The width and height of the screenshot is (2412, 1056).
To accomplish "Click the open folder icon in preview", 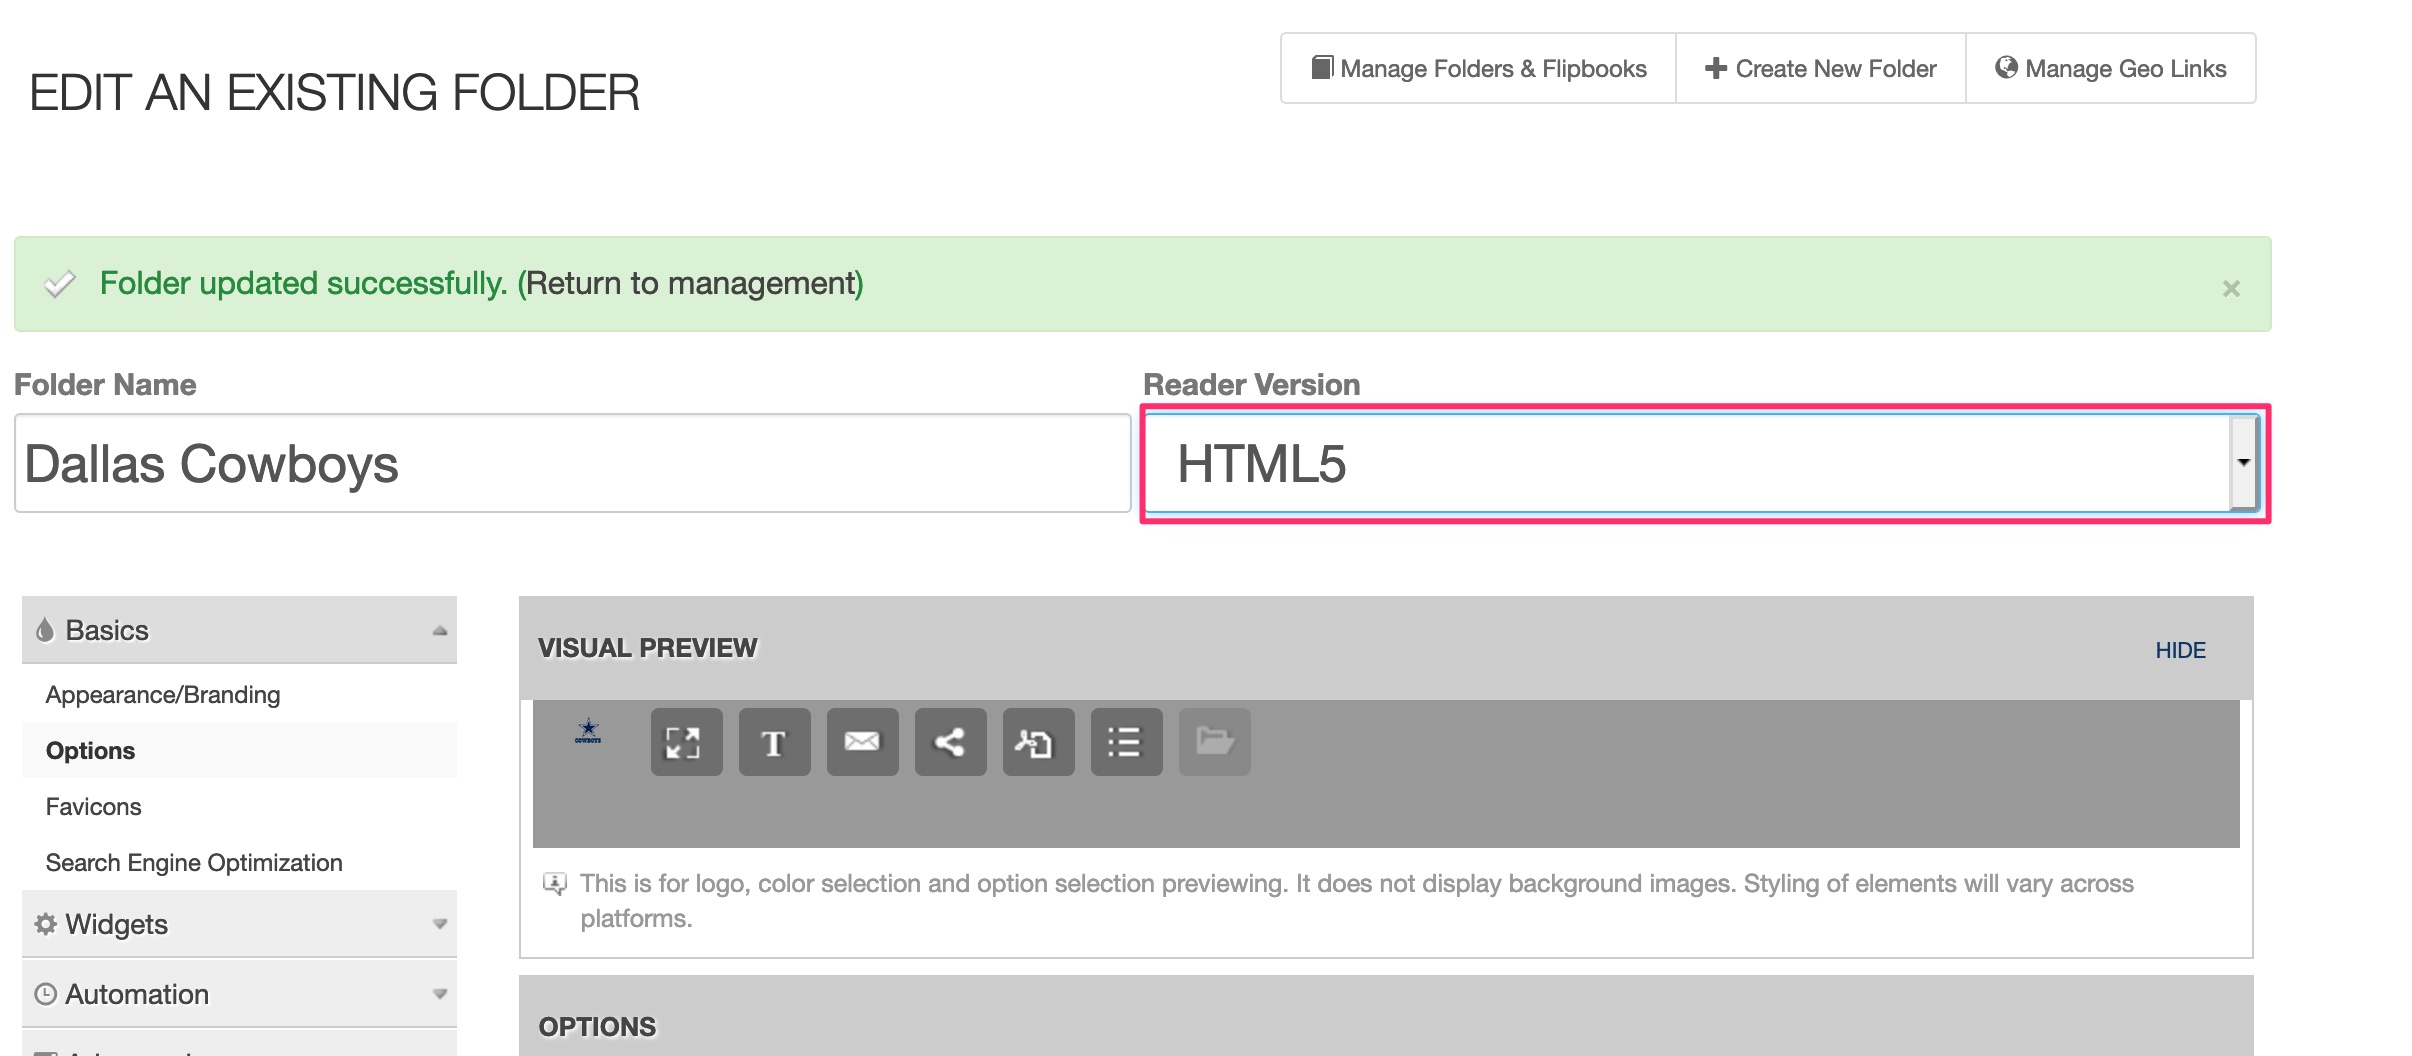I will tap(1214, 742).
